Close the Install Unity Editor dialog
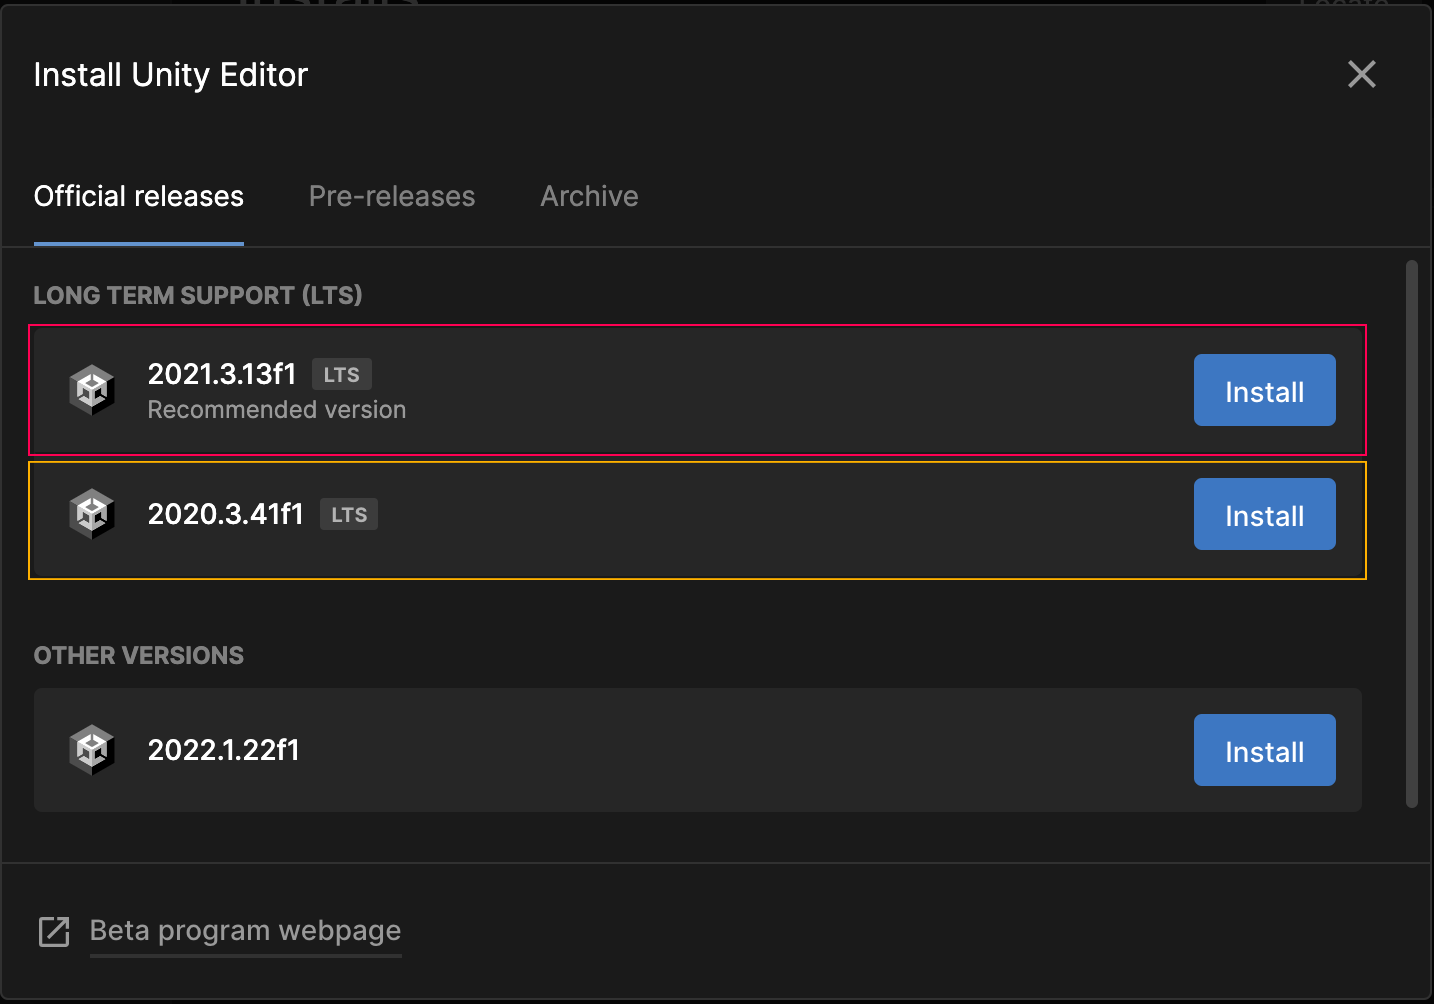This screenshot has width=1434, height=1004. [1361, 74]
